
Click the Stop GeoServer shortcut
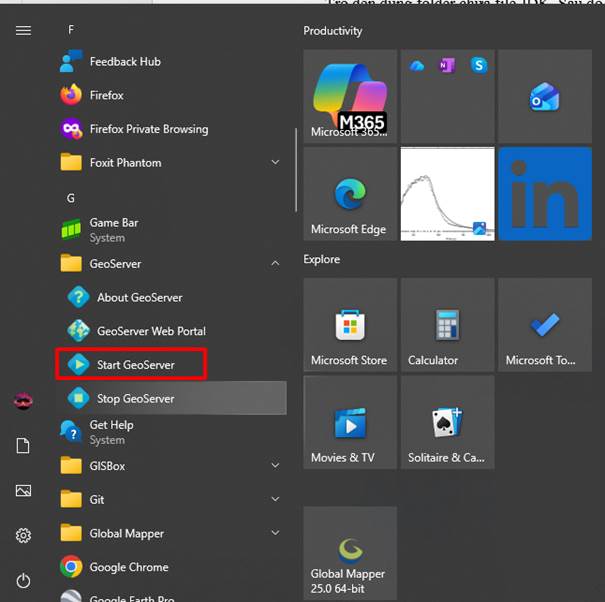pos(134,398)
